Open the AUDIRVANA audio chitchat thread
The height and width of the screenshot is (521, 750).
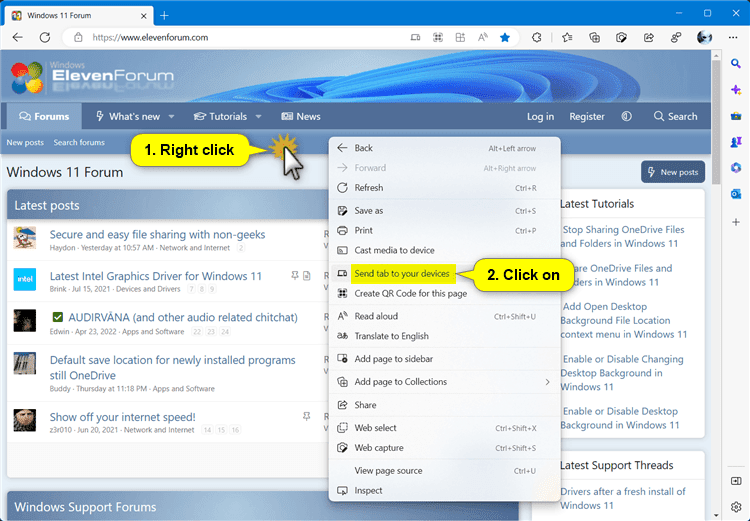click(183, 317)
